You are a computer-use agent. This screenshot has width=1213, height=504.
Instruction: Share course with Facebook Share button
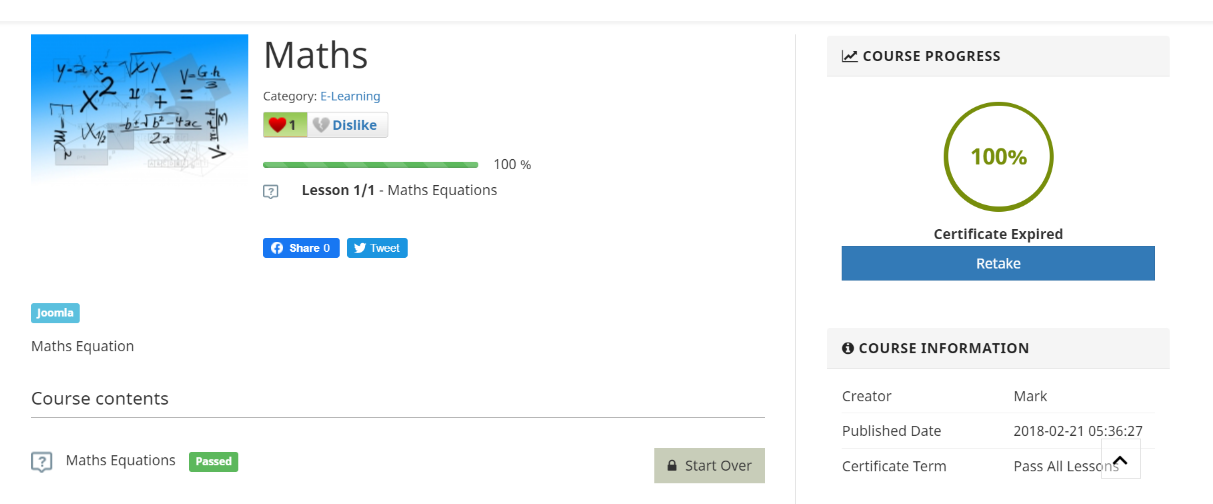pos(301,248)
